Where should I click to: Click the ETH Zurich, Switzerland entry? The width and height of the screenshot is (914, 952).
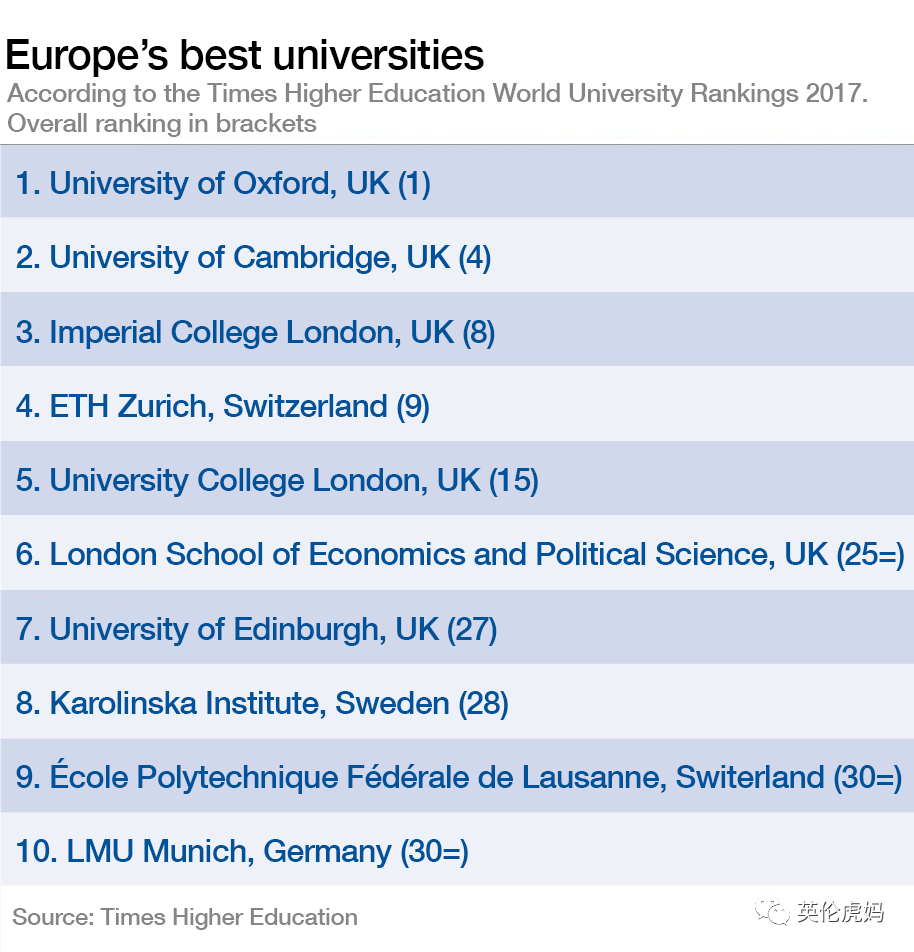click(x=222, y=406)
